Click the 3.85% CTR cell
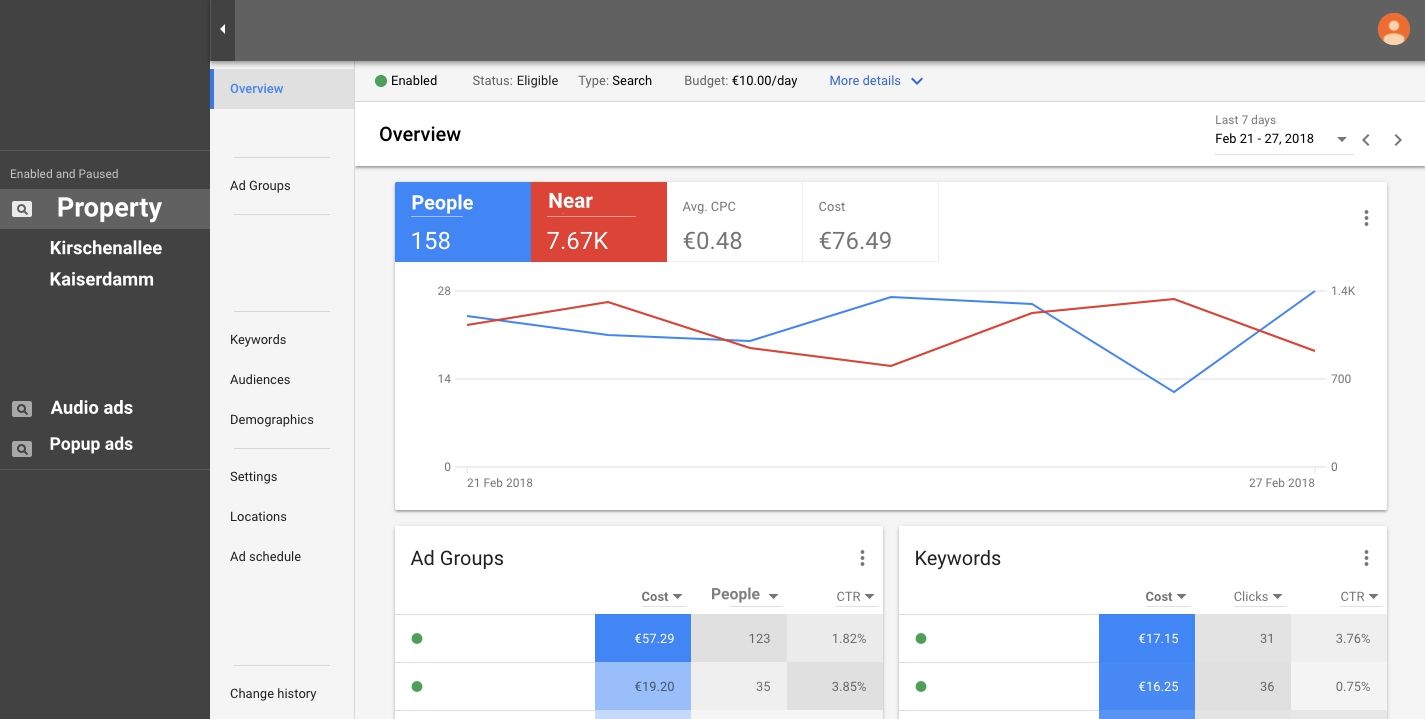1425x719 pixels. tap(835, 686)
